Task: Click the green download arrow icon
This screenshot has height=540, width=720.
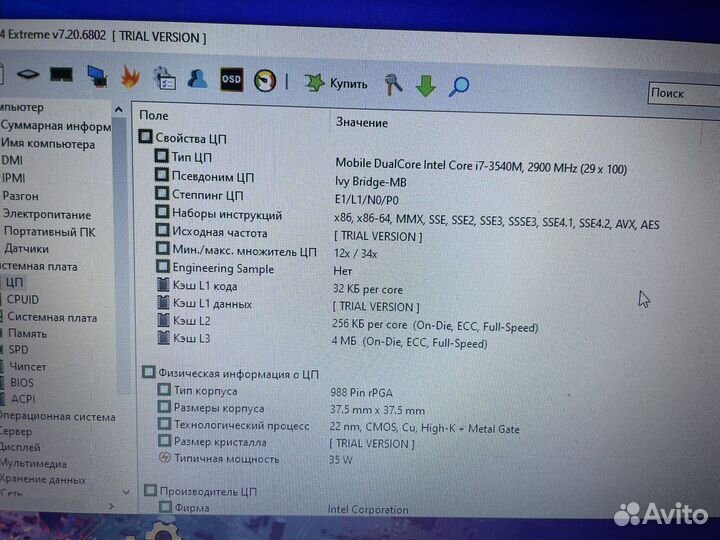Action: point(426,86)
